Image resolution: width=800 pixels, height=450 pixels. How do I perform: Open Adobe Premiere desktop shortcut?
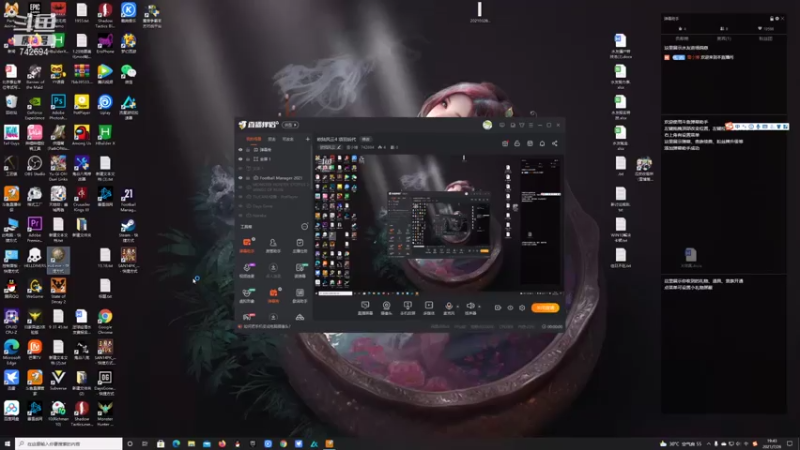point(35,229)
